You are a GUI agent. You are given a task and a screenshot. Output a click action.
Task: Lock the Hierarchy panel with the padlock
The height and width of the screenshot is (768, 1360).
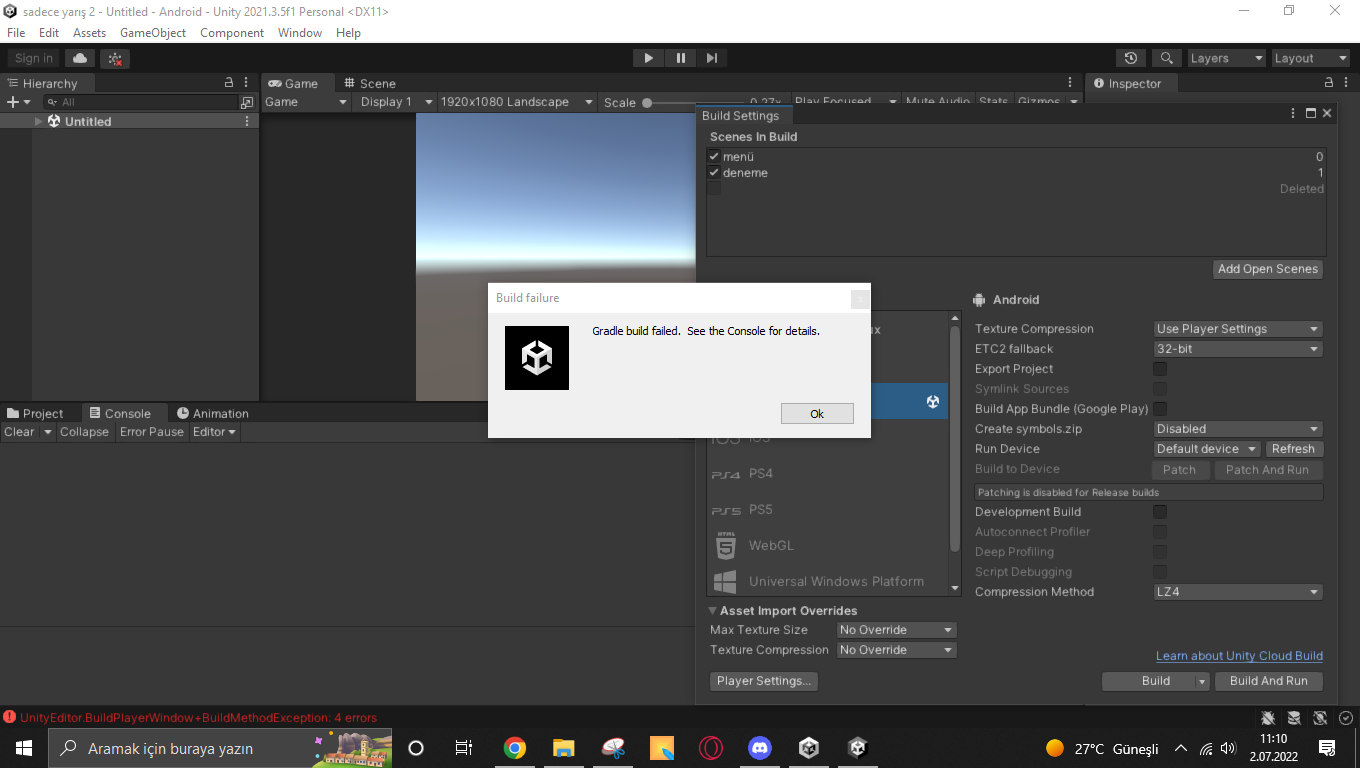point(229,83)
